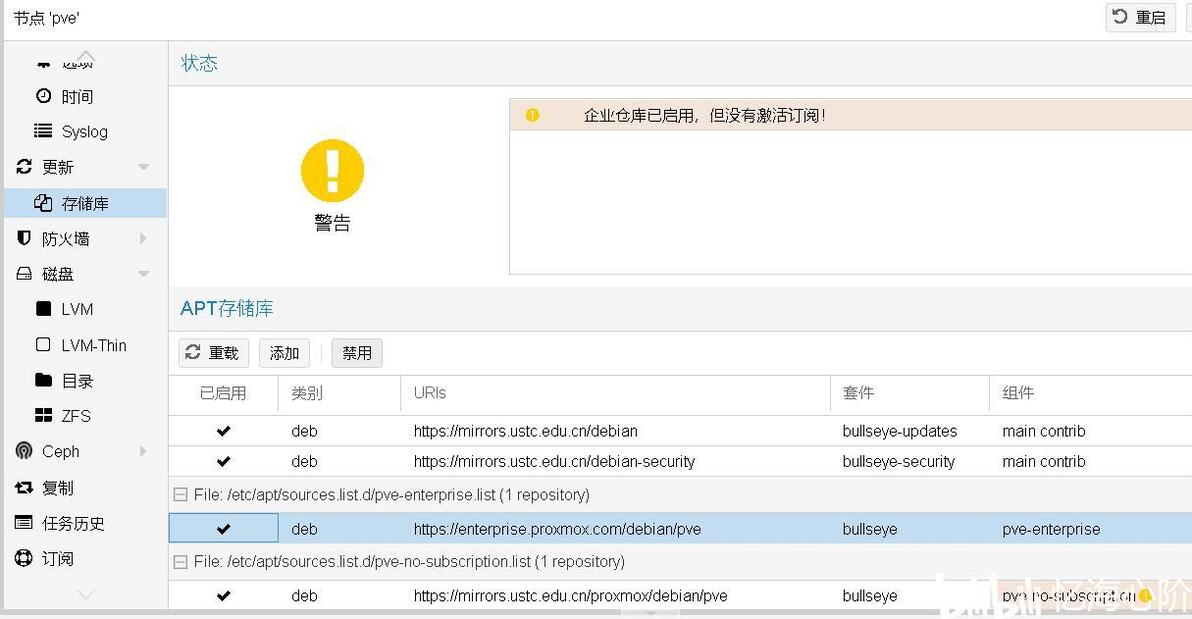This screenshot has height=619, width=1192.
Task: Click the empty square icon beside LVM-Thin
Action: [x=43, y=344]
